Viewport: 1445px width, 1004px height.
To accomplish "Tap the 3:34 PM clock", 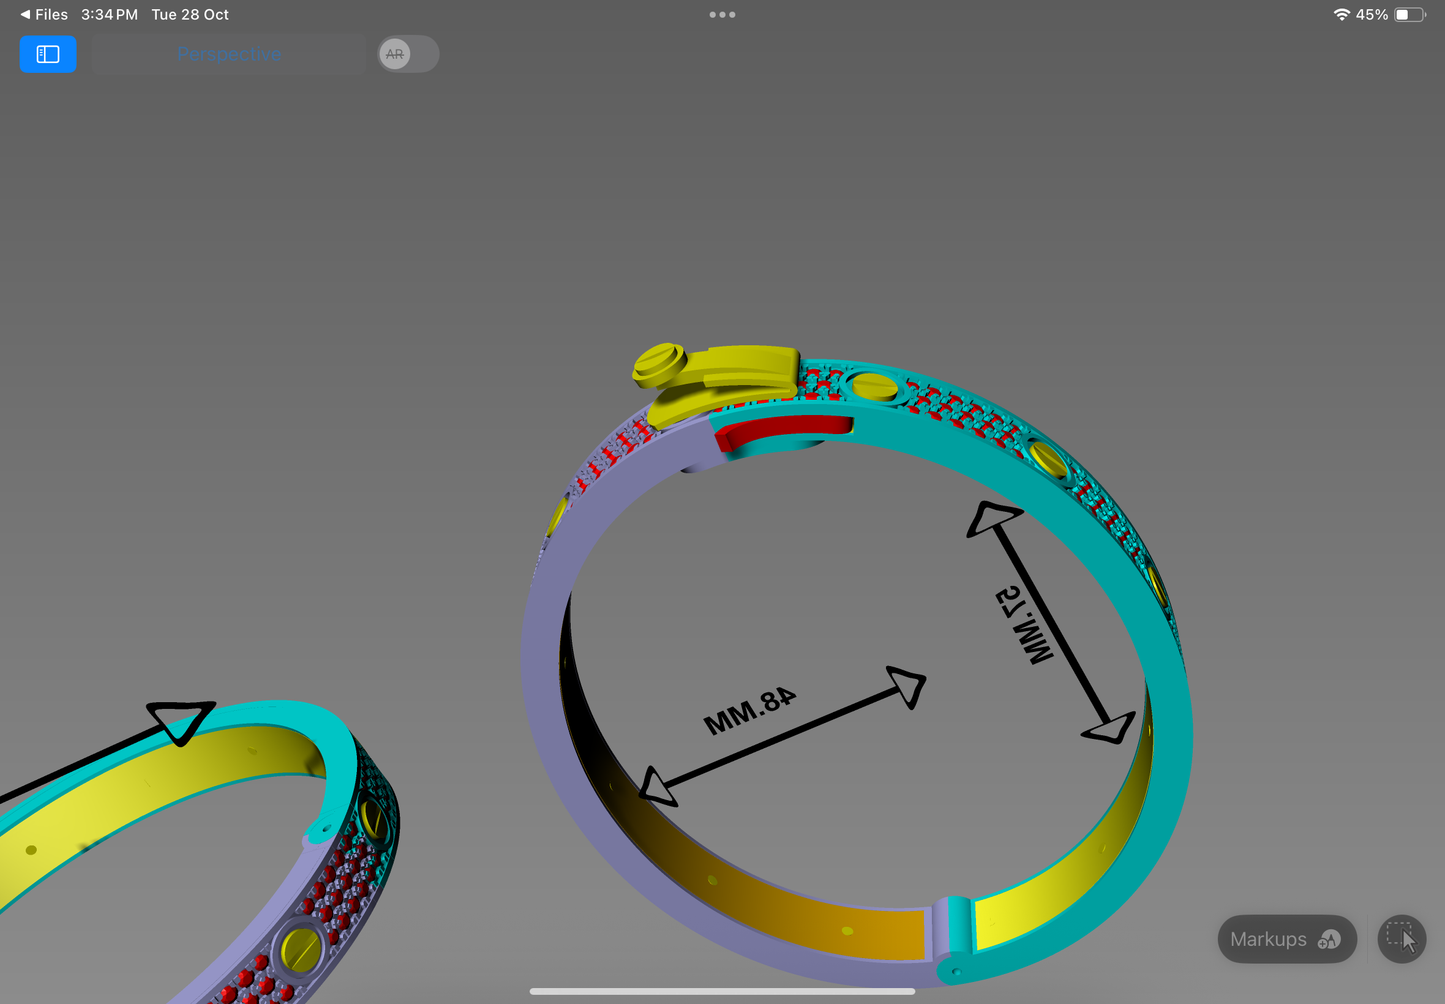I will coord(109,15).
